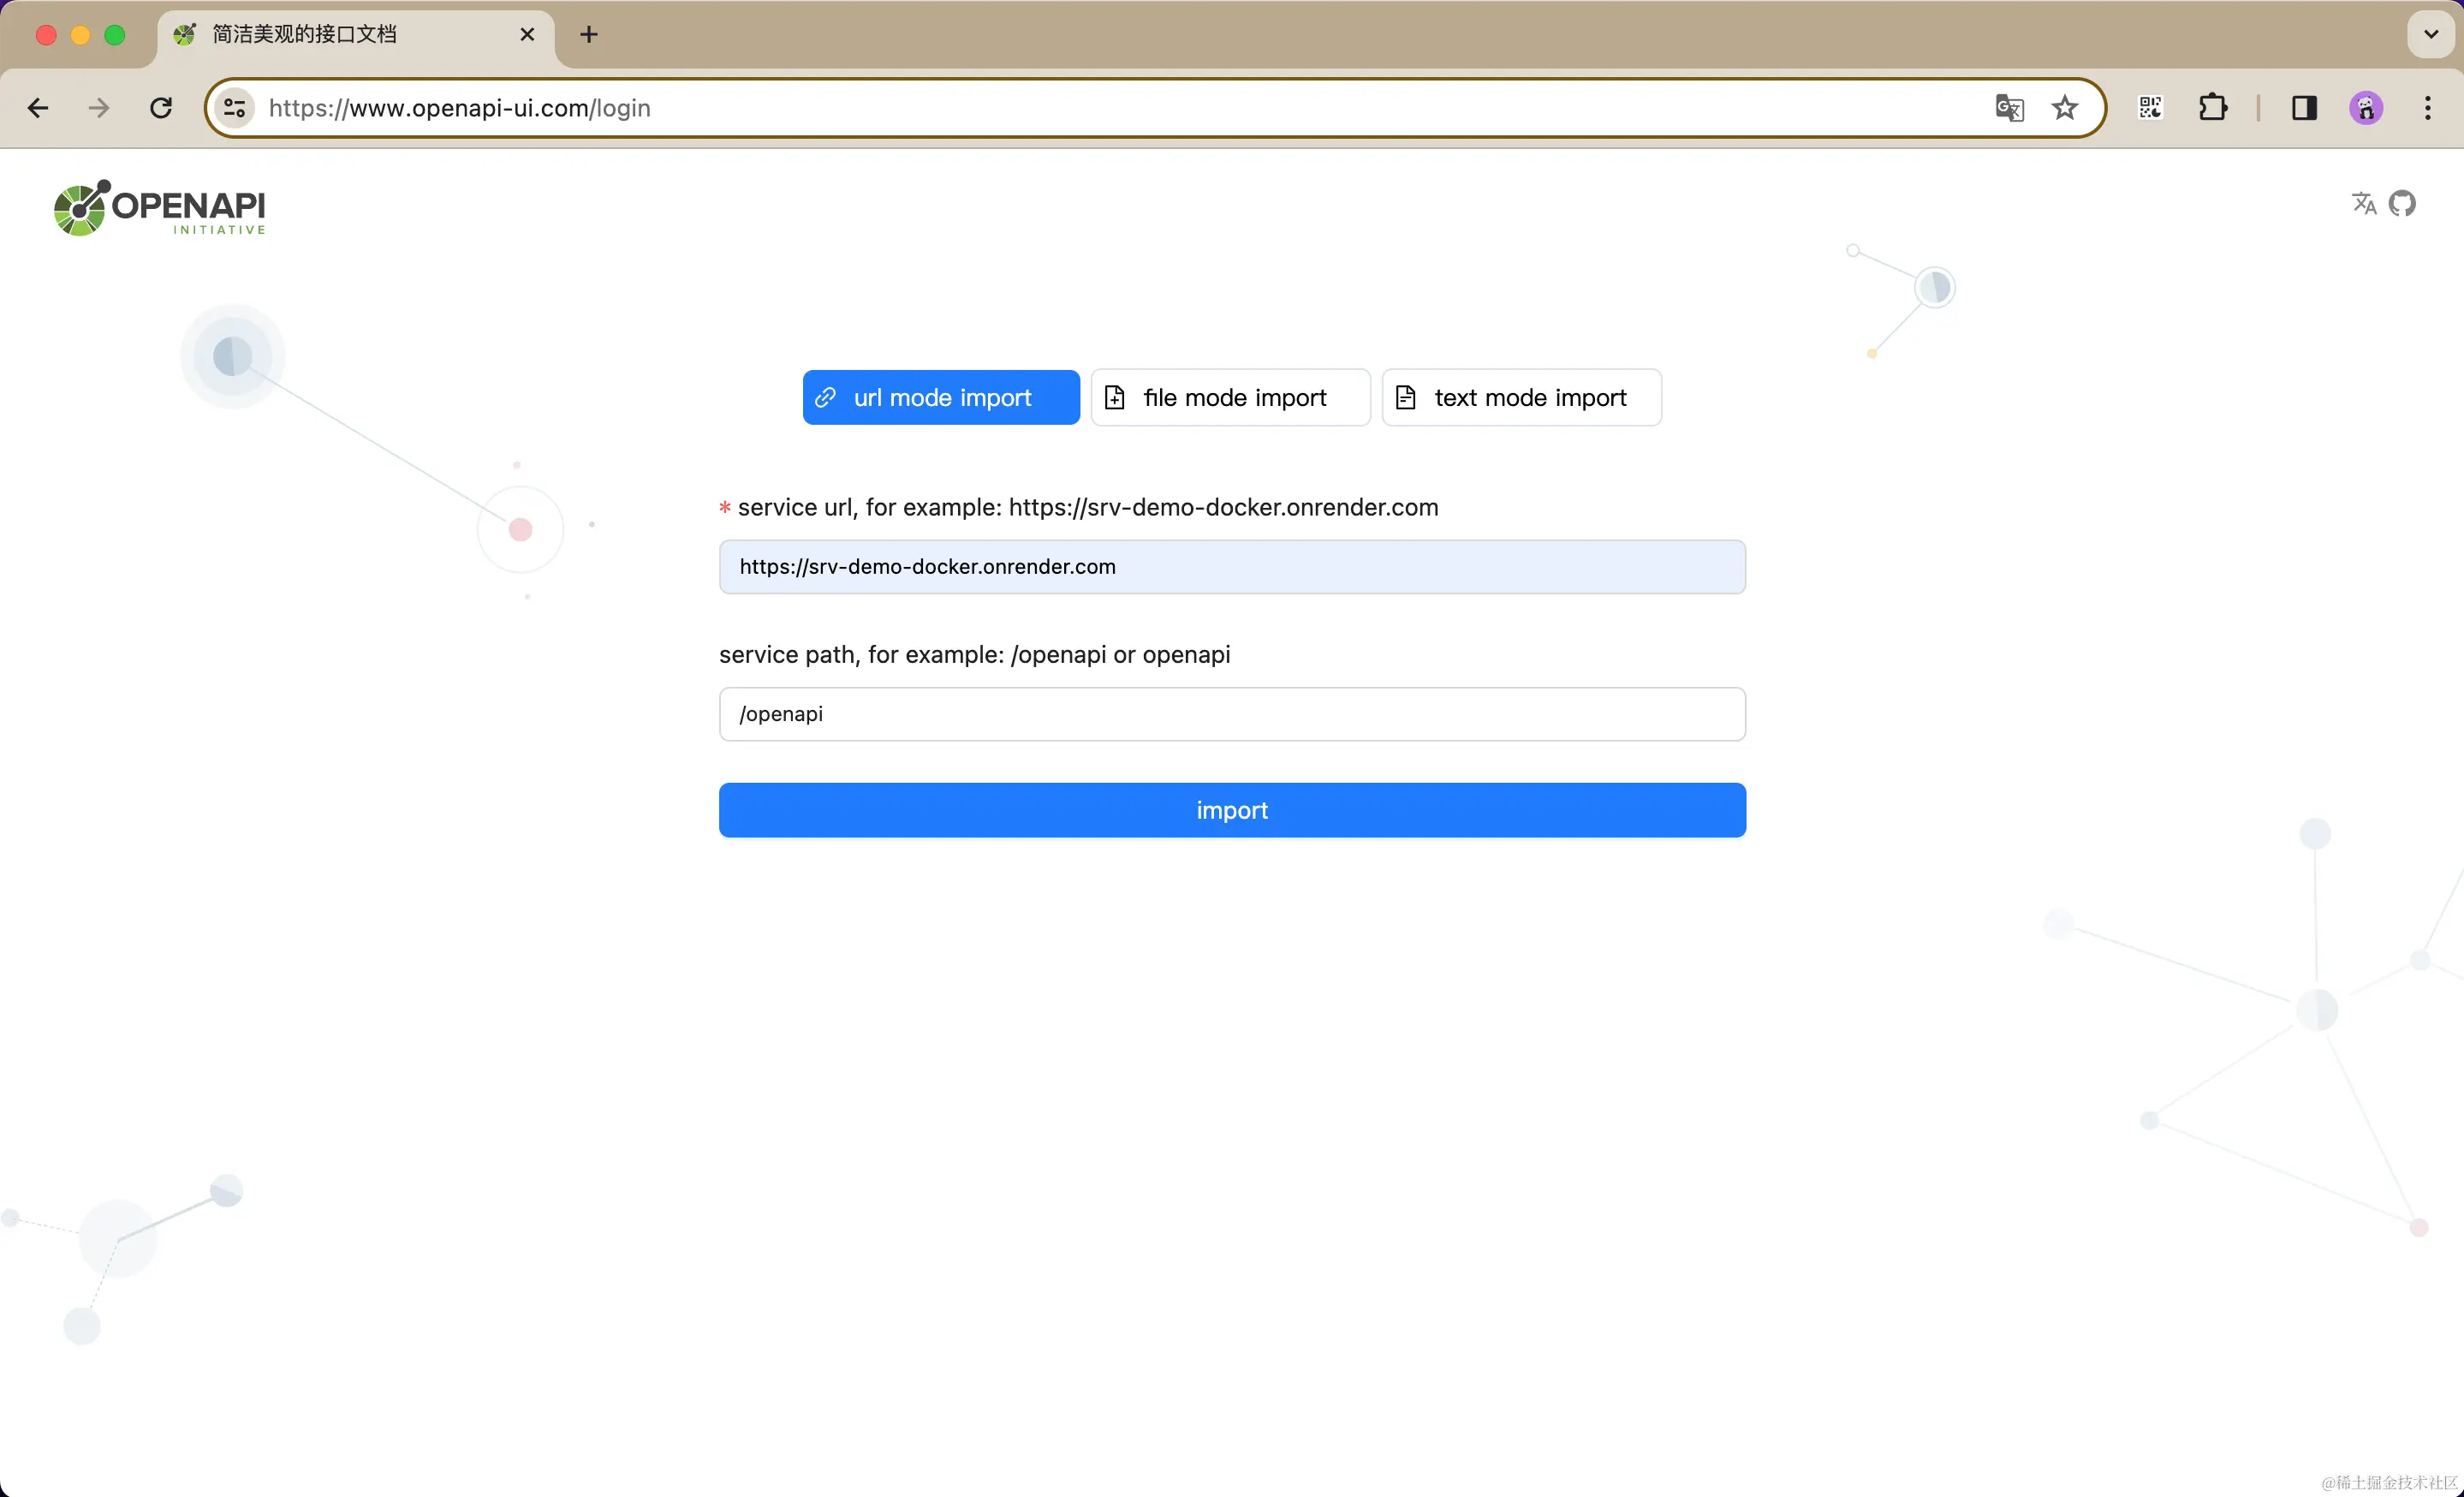Switch to text mode import tab
The width and height of the screenshot is (2464, 1497).
(1521, 398)
